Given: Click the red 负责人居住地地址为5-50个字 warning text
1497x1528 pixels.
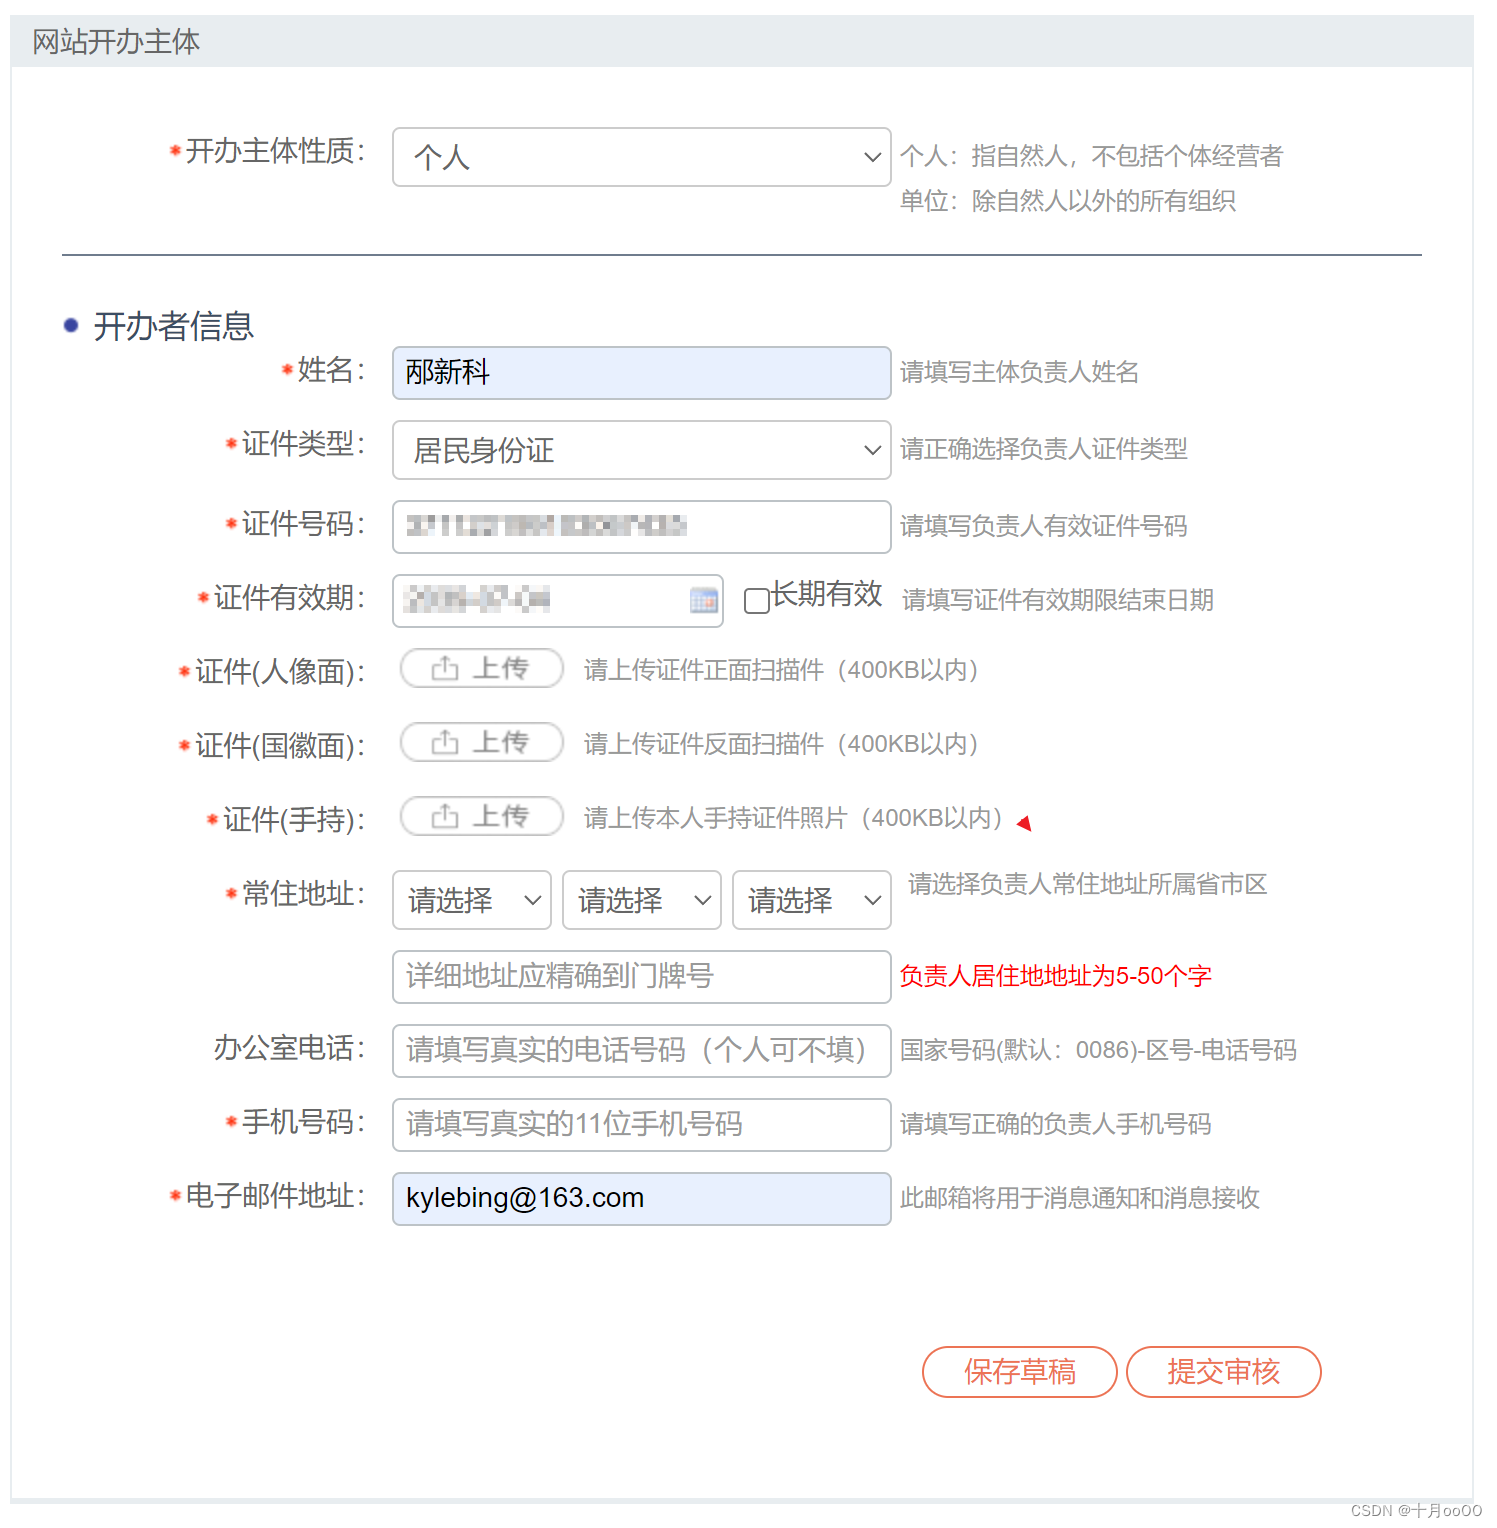Looking at the screenshot, I should [1056, 977].
